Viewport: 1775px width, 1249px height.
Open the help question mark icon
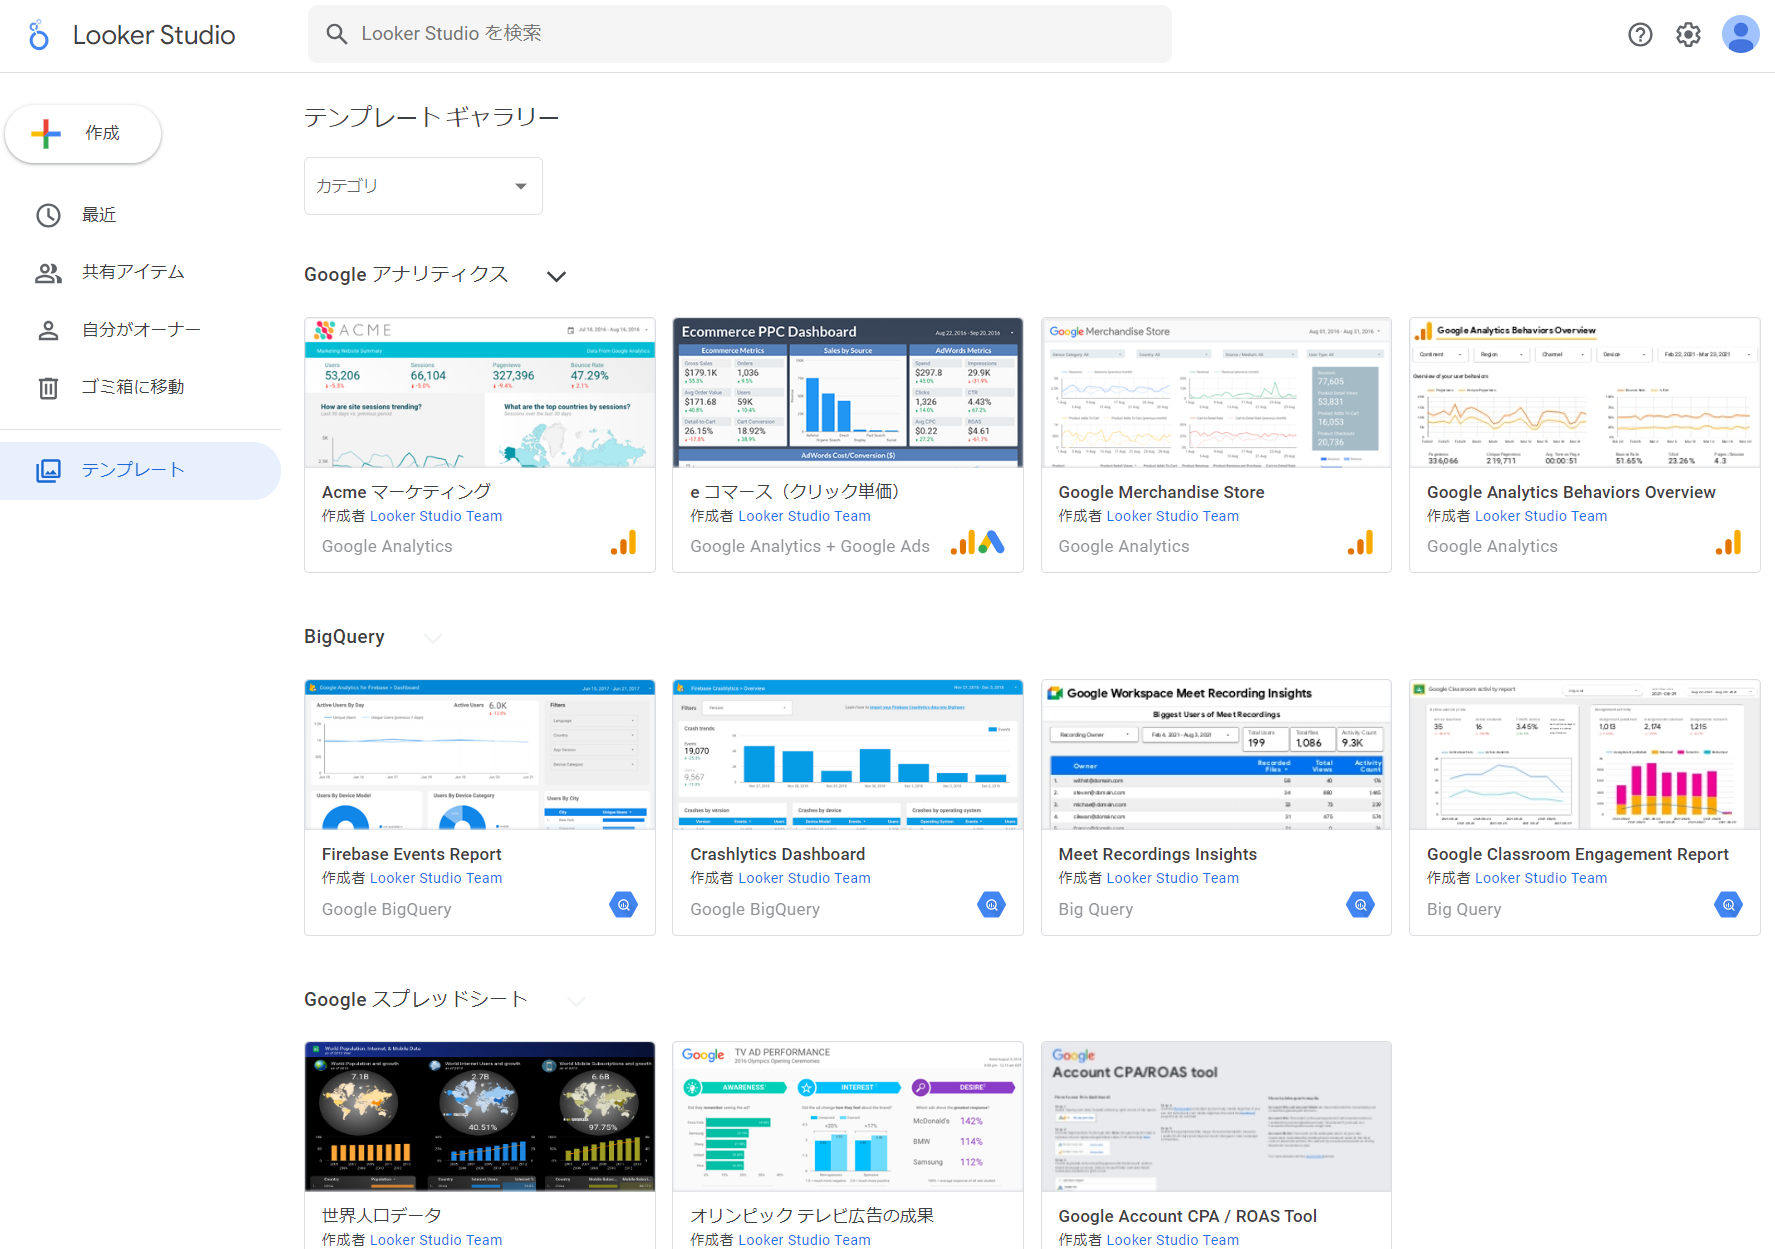pyautogui.click(x=1640, y=35)
